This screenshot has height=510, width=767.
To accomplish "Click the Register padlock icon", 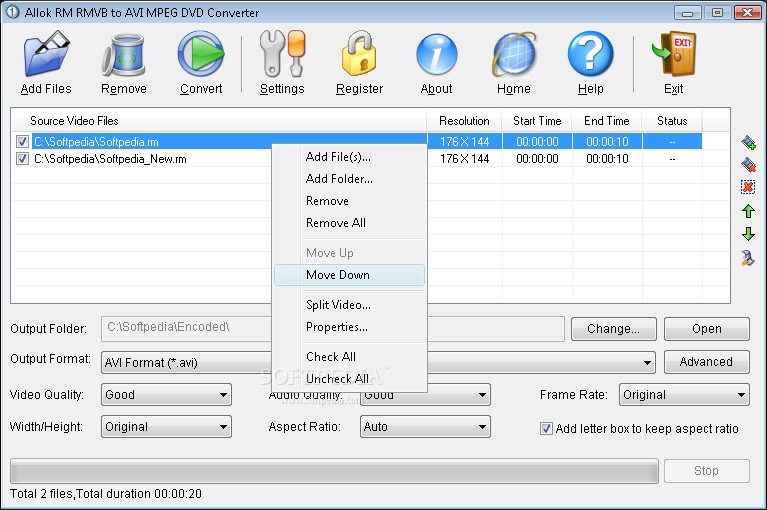I will 359,54.
